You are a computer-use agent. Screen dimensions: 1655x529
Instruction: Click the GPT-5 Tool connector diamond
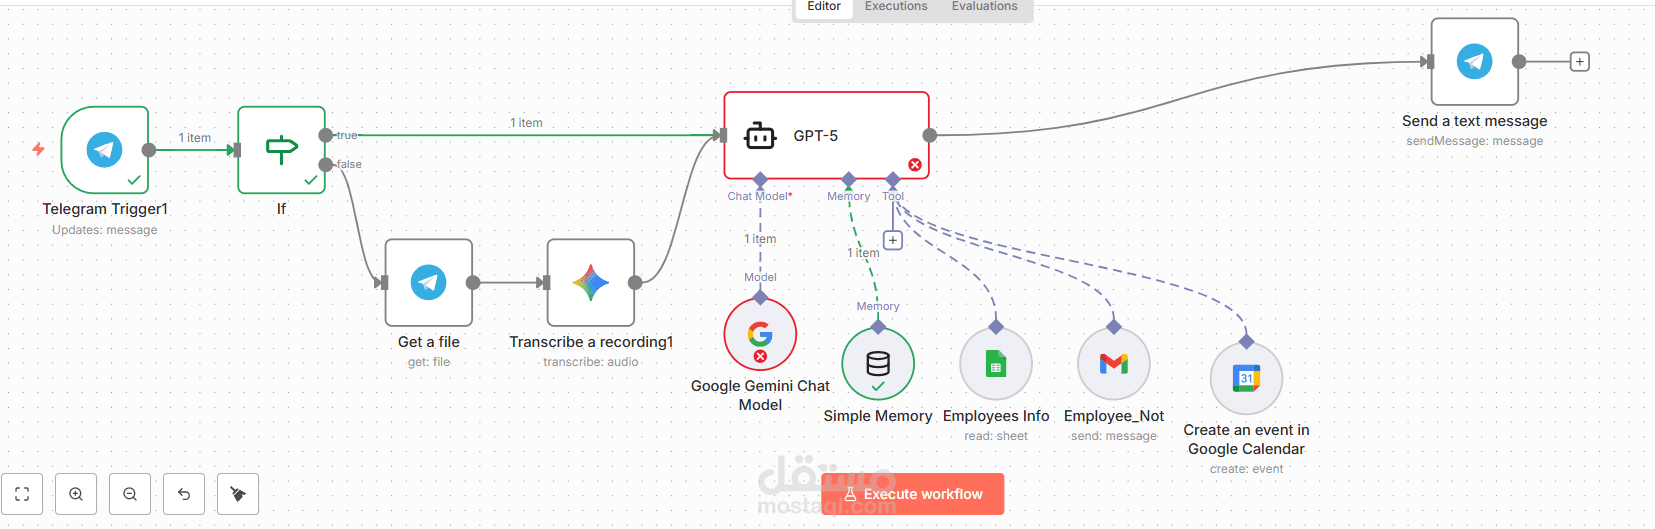(x=893, y=180)
